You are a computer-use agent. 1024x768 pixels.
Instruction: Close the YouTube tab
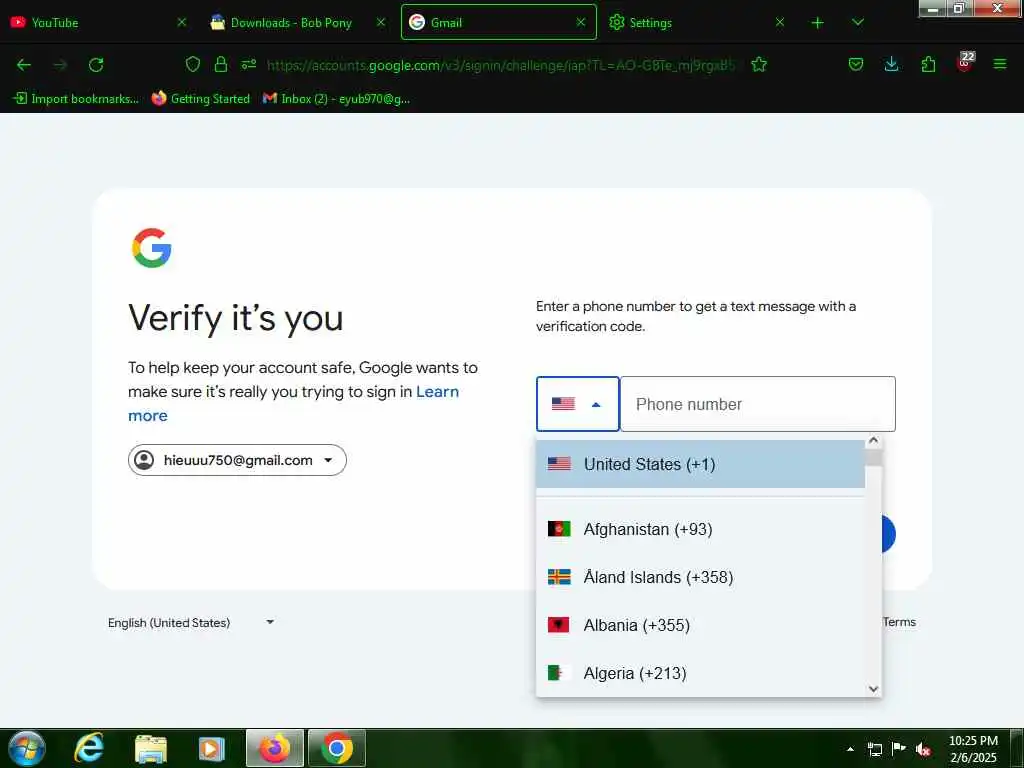182,22
